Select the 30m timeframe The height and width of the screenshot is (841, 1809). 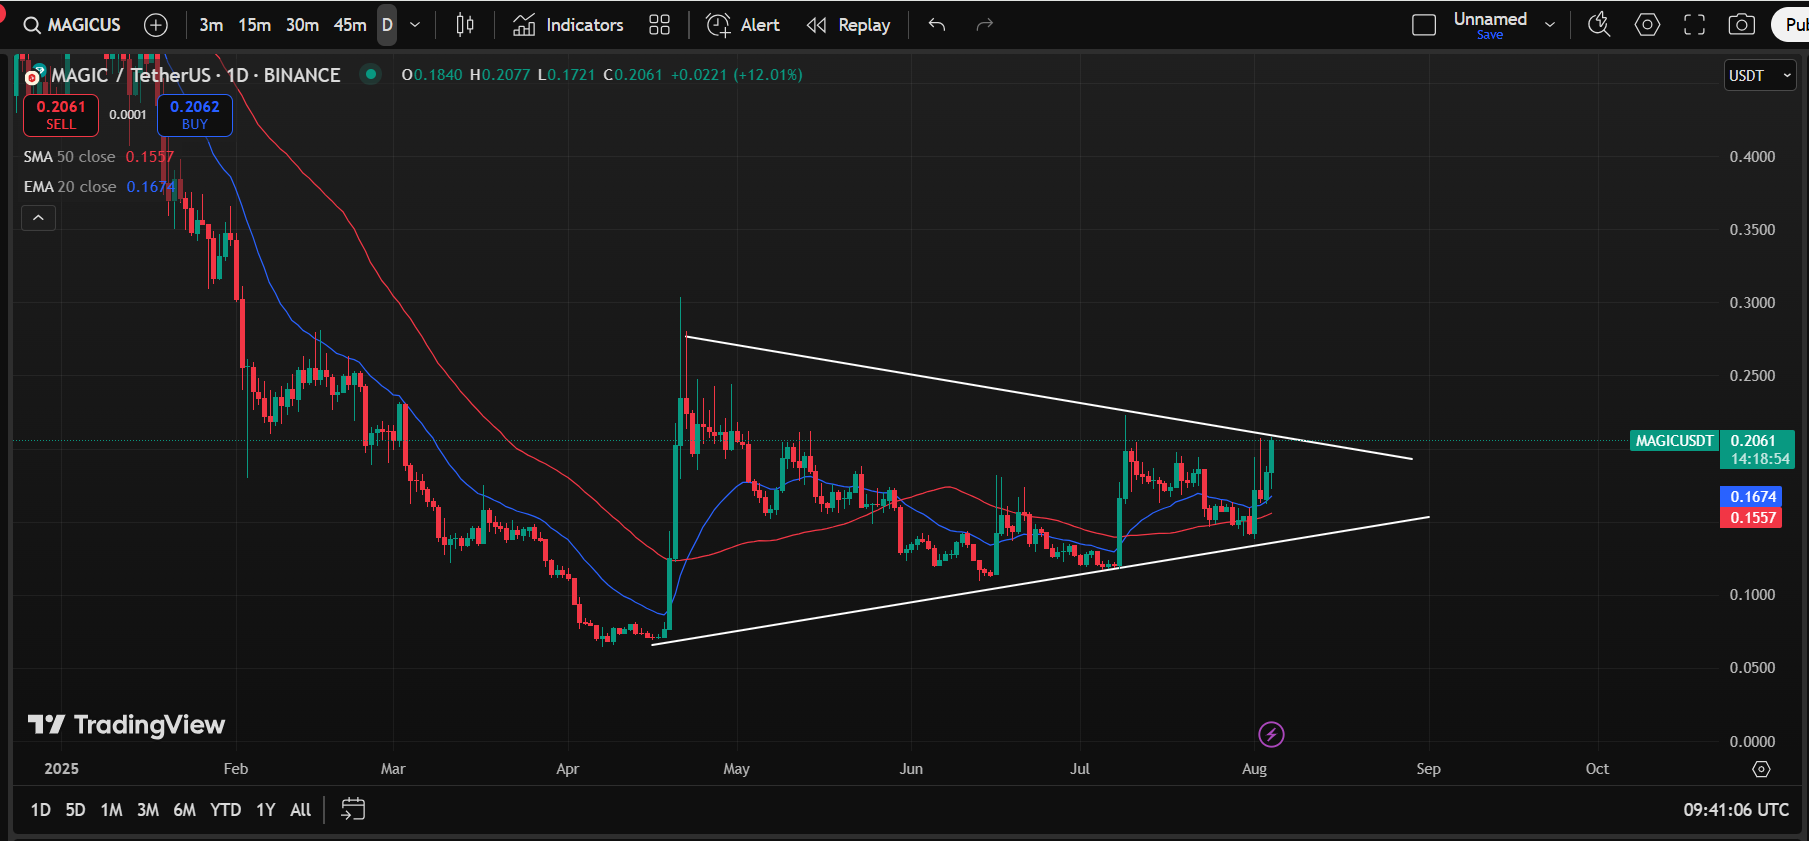click(x=302, y=25)
